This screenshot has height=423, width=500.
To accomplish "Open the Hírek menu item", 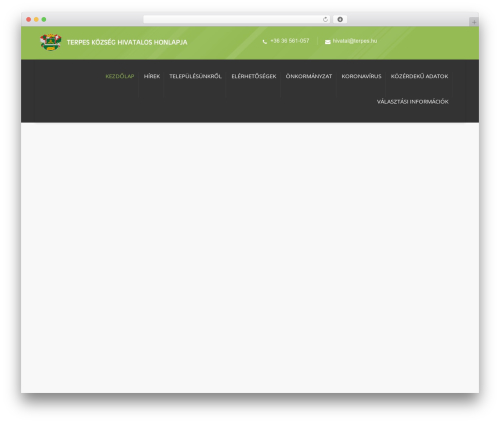I will click(x=152, y=76).
